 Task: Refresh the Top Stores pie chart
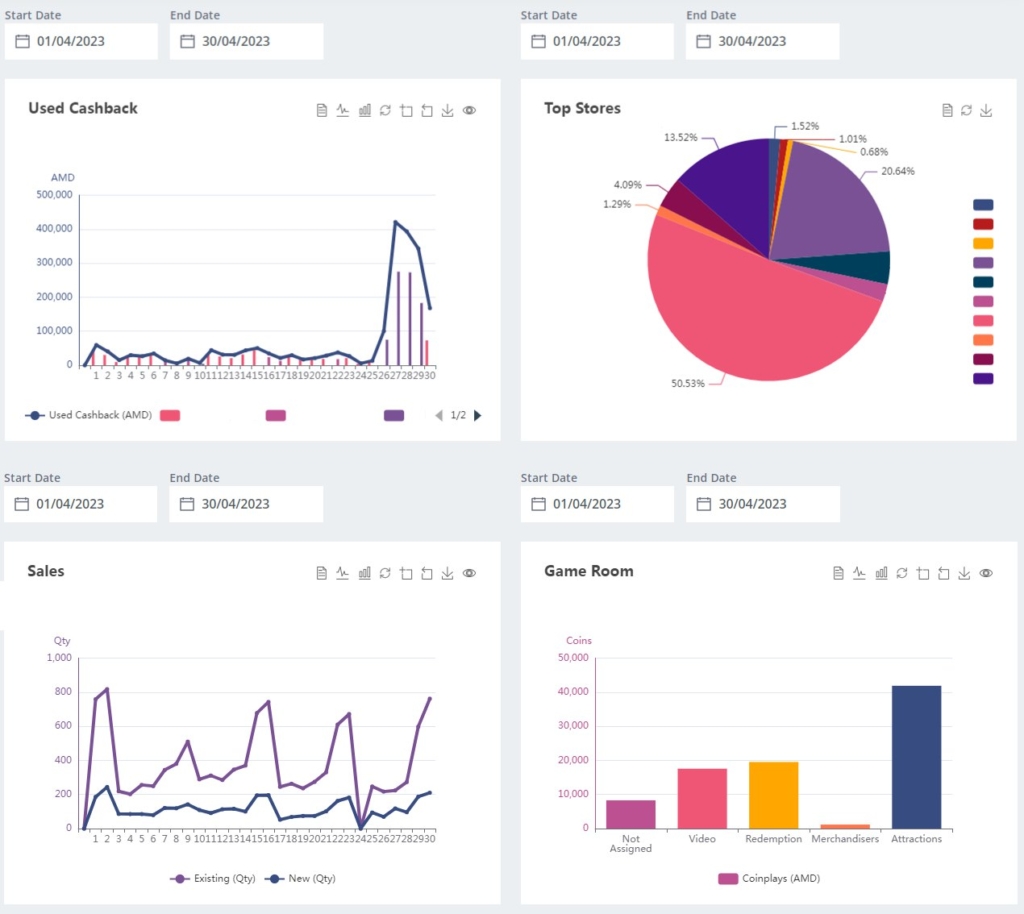point(967,110)
